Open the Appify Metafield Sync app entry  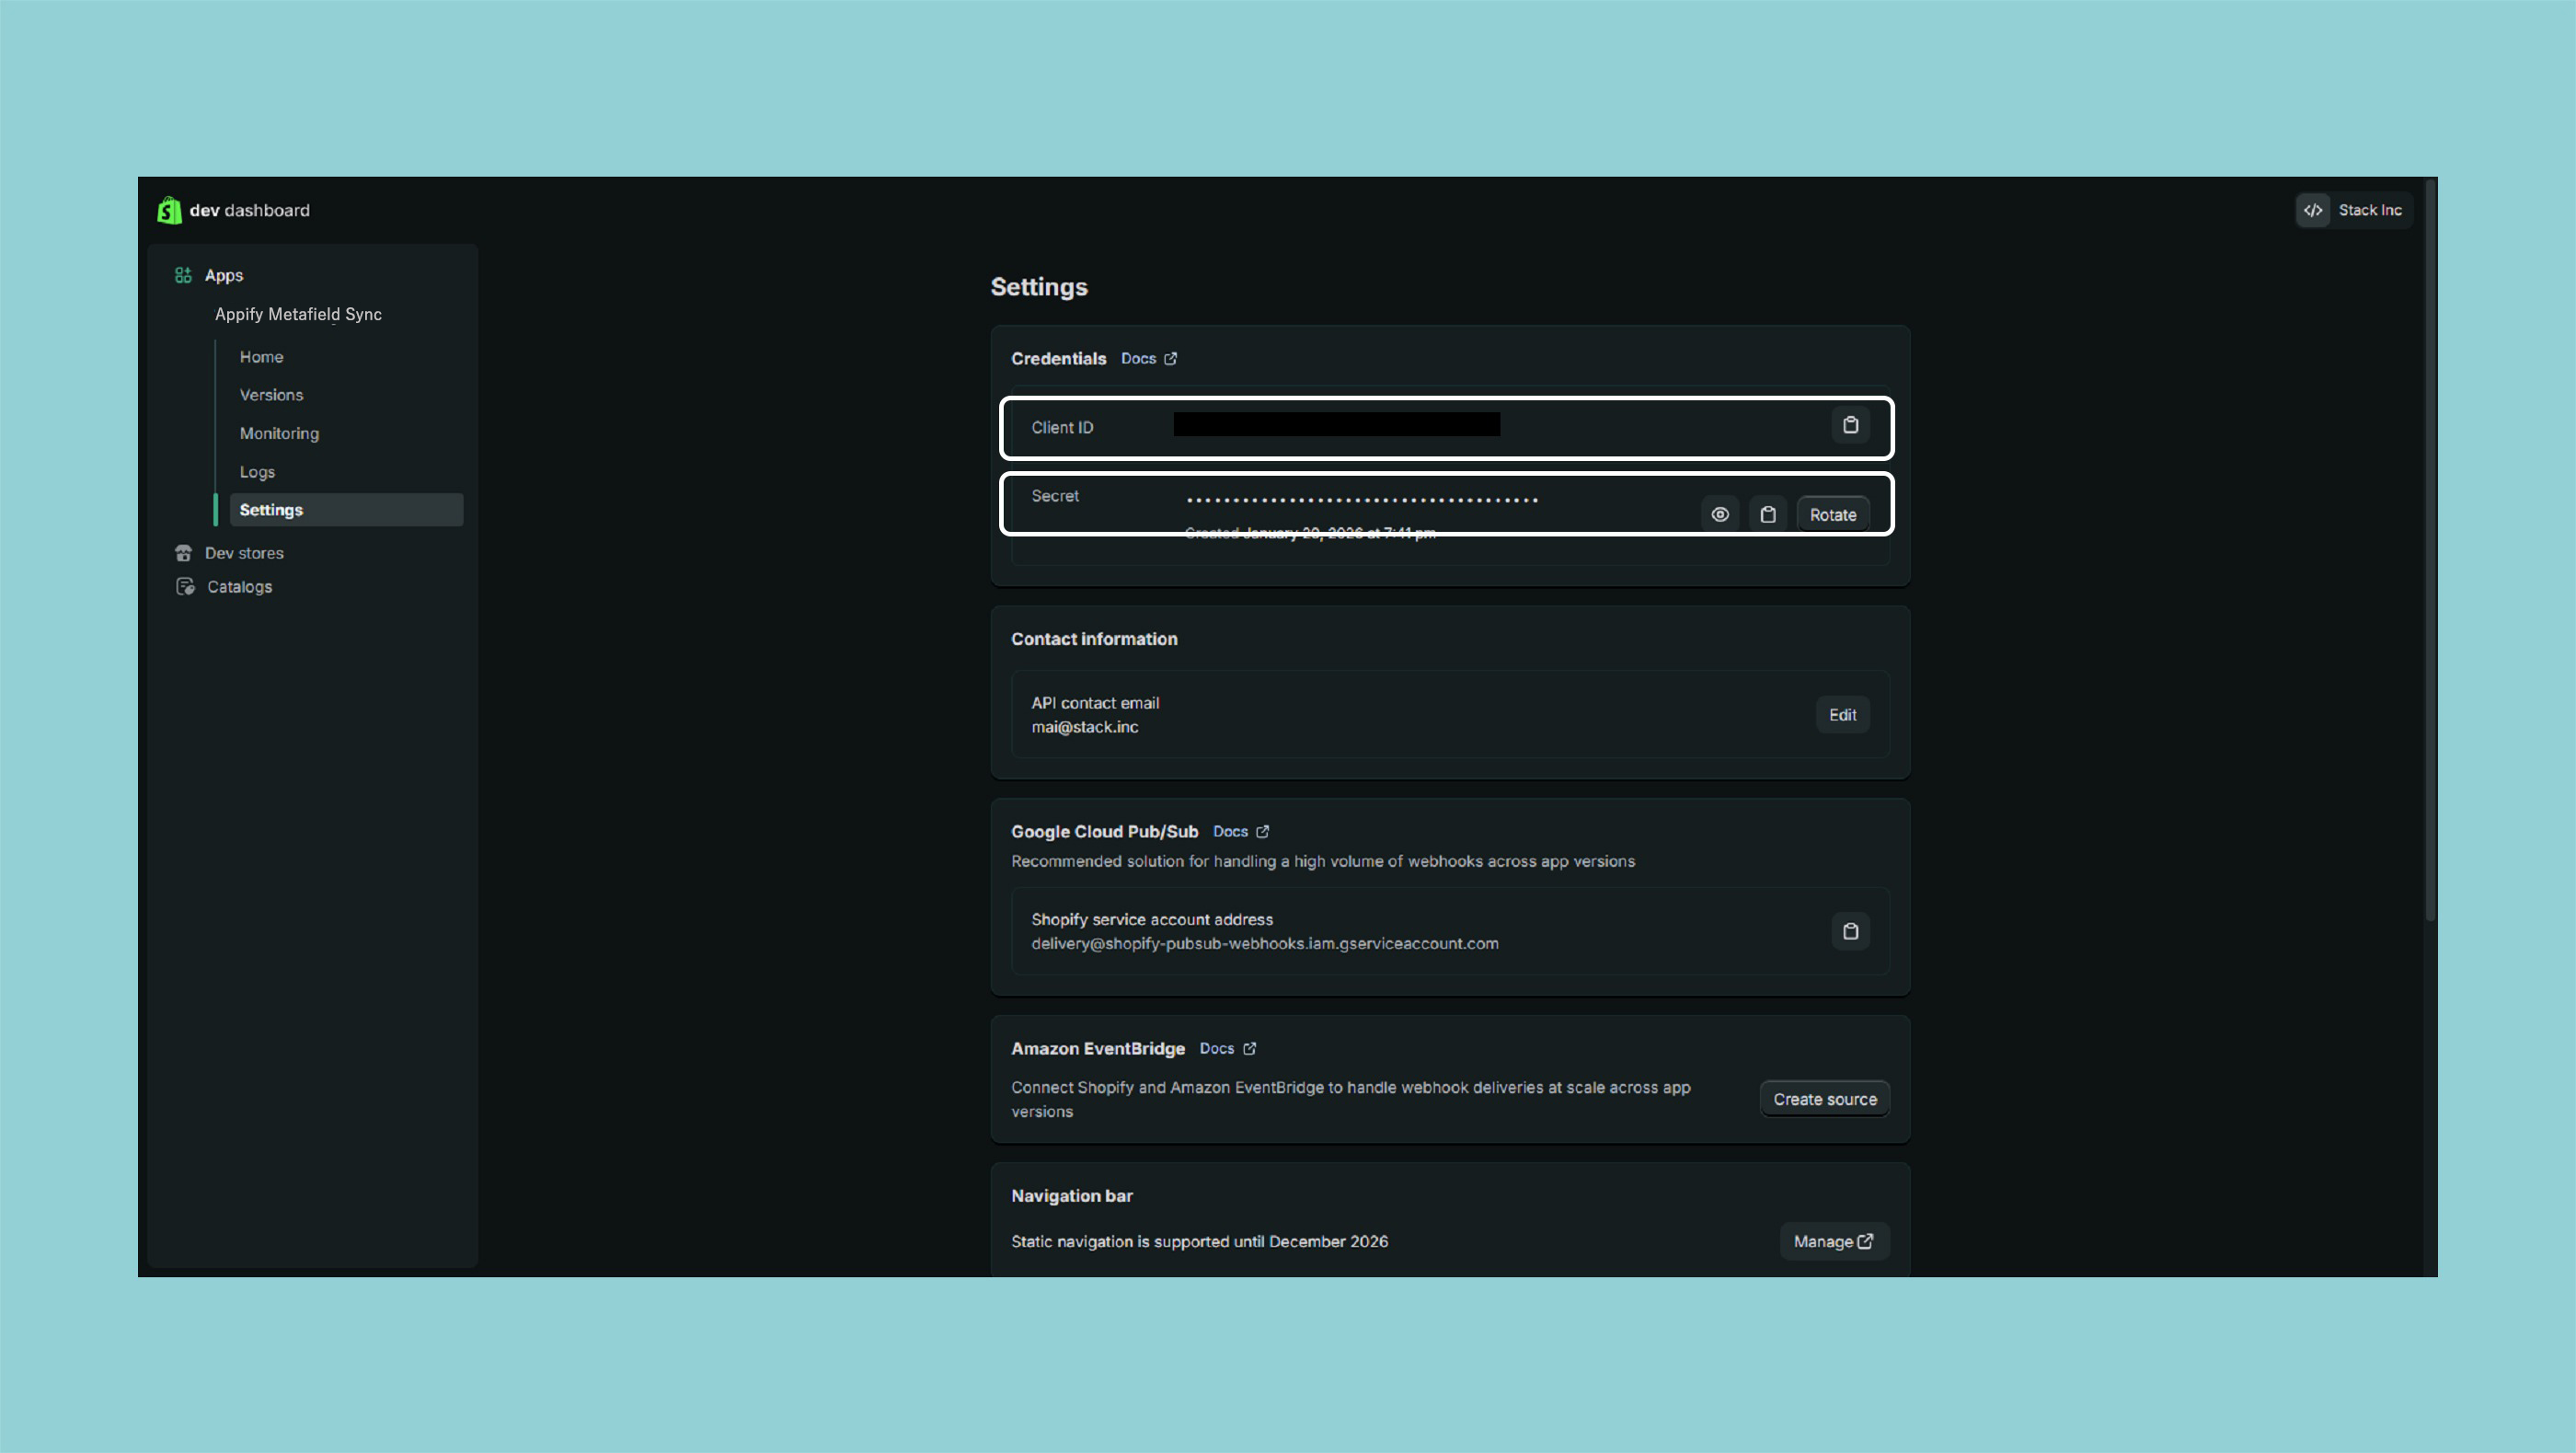pyautogui.click(x=298, y=314)
